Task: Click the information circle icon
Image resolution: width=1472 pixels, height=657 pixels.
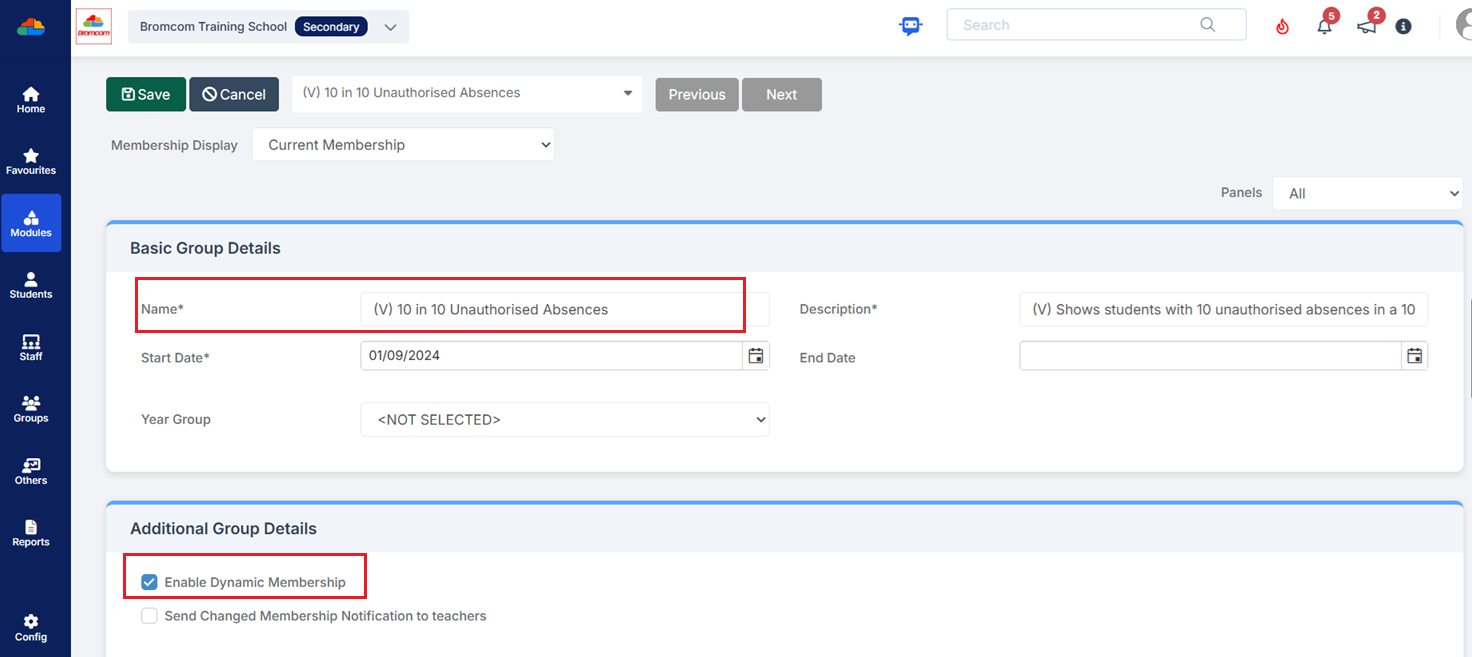Action: 1403,27
